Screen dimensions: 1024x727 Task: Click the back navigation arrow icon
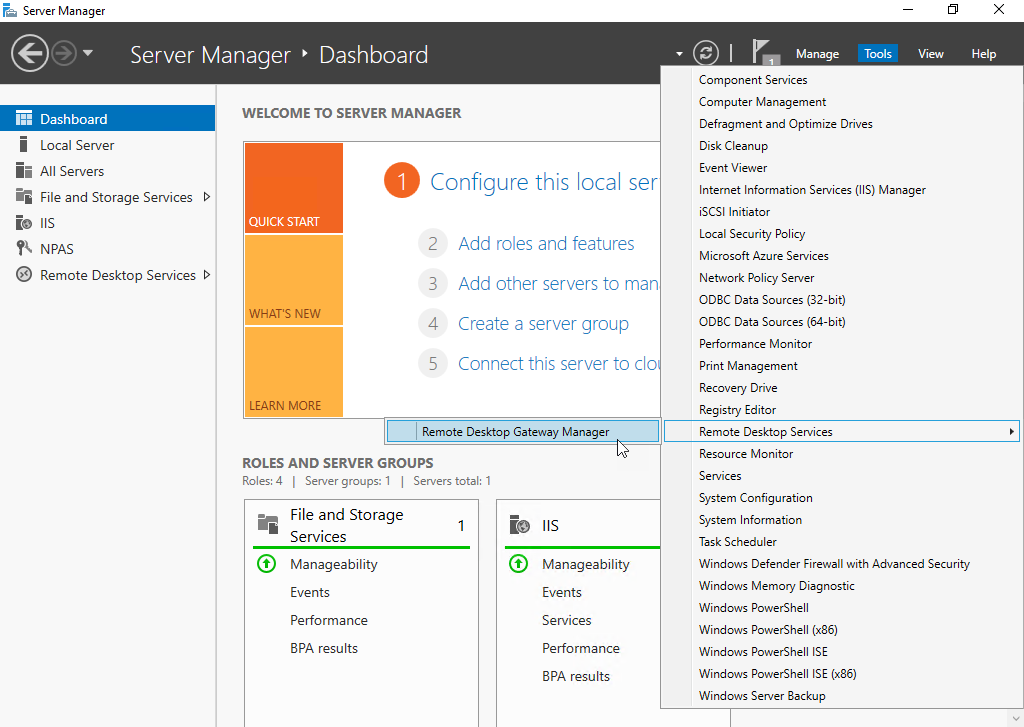tap(30, 54)
